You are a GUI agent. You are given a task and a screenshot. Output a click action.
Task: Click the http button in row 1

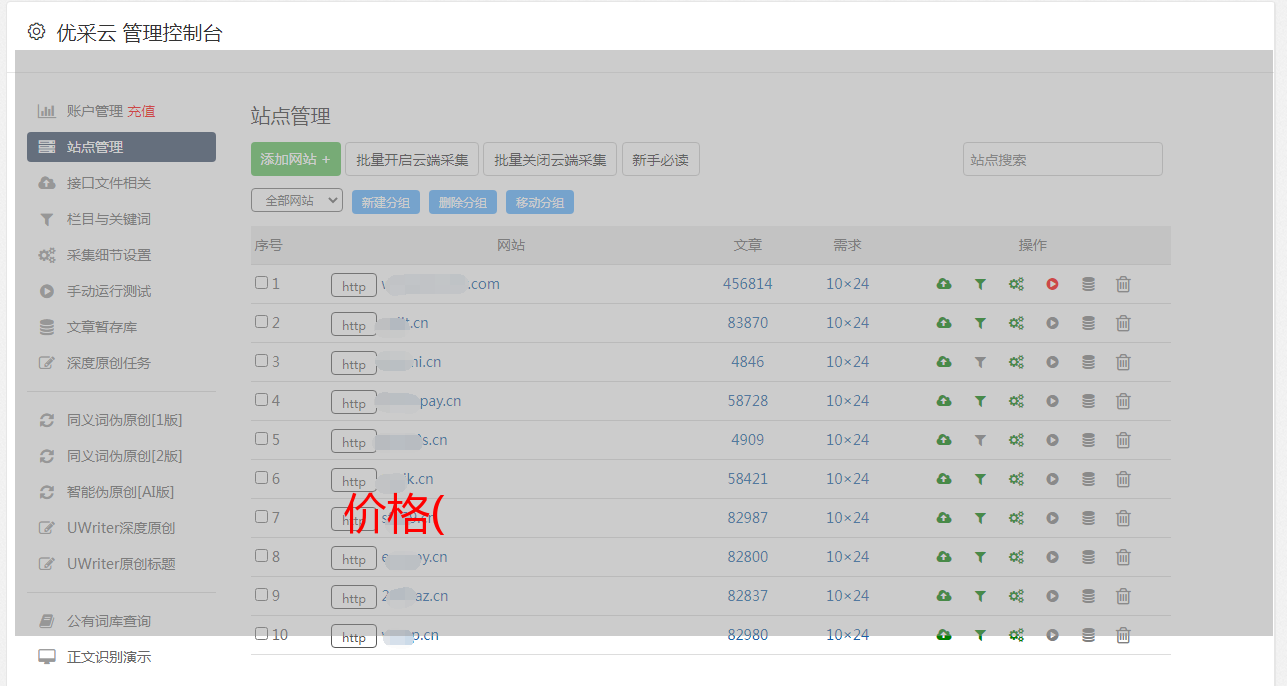354,285
